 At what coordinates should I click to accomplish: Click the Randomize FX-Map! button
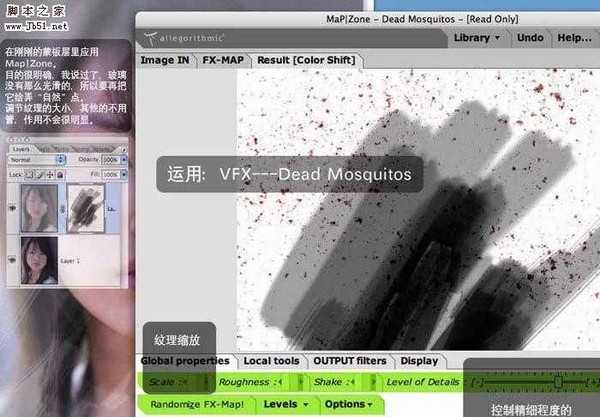point(197,404)
